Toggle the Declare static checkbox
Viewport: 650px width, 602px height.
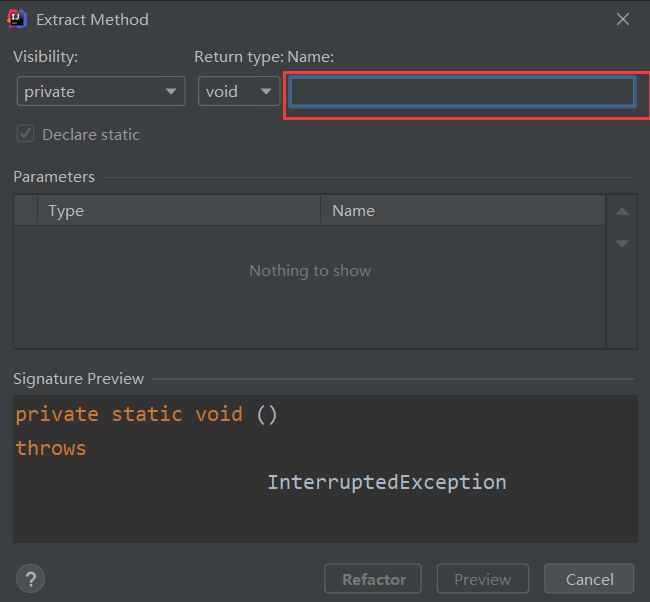(26, 134)
